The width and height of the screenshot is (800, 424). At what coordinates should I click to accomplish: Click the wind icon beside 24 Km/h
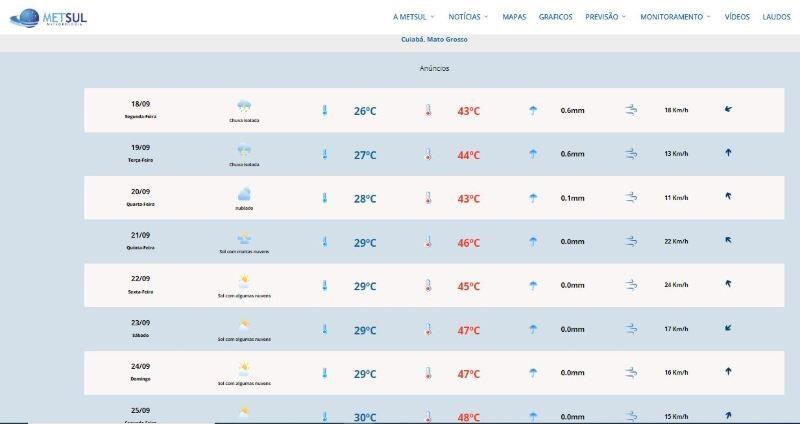631,286
